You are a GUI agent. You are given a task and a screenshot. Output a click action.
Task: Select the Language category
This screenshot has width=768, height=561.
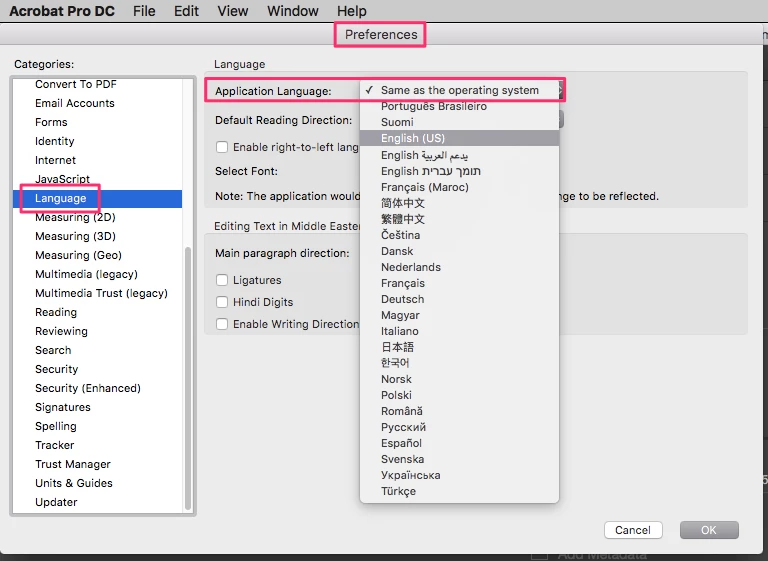pyautogui.click(x=97, y=198)
